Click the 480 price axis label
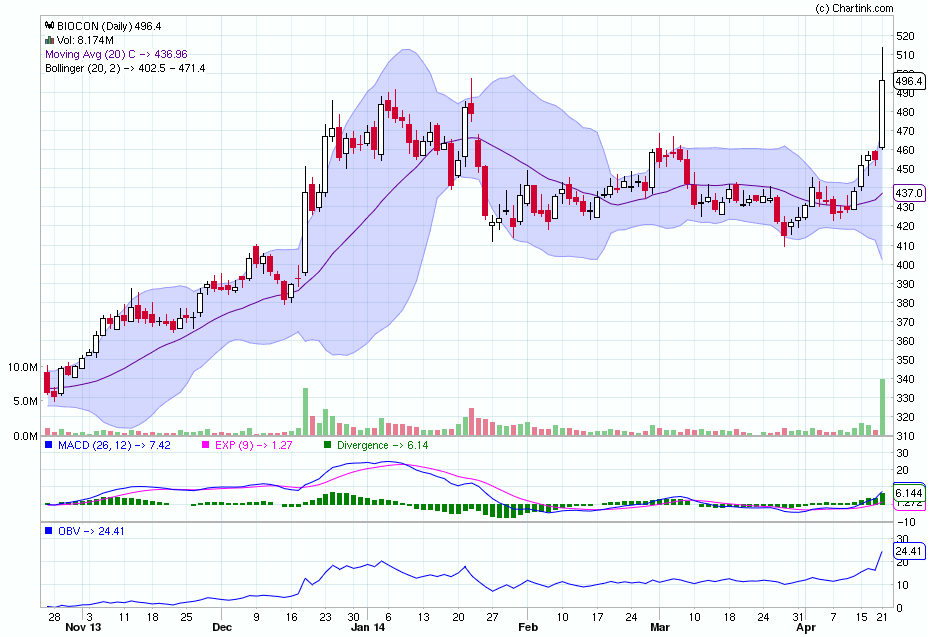The image size is (930, 637). [x=906, y=112]
